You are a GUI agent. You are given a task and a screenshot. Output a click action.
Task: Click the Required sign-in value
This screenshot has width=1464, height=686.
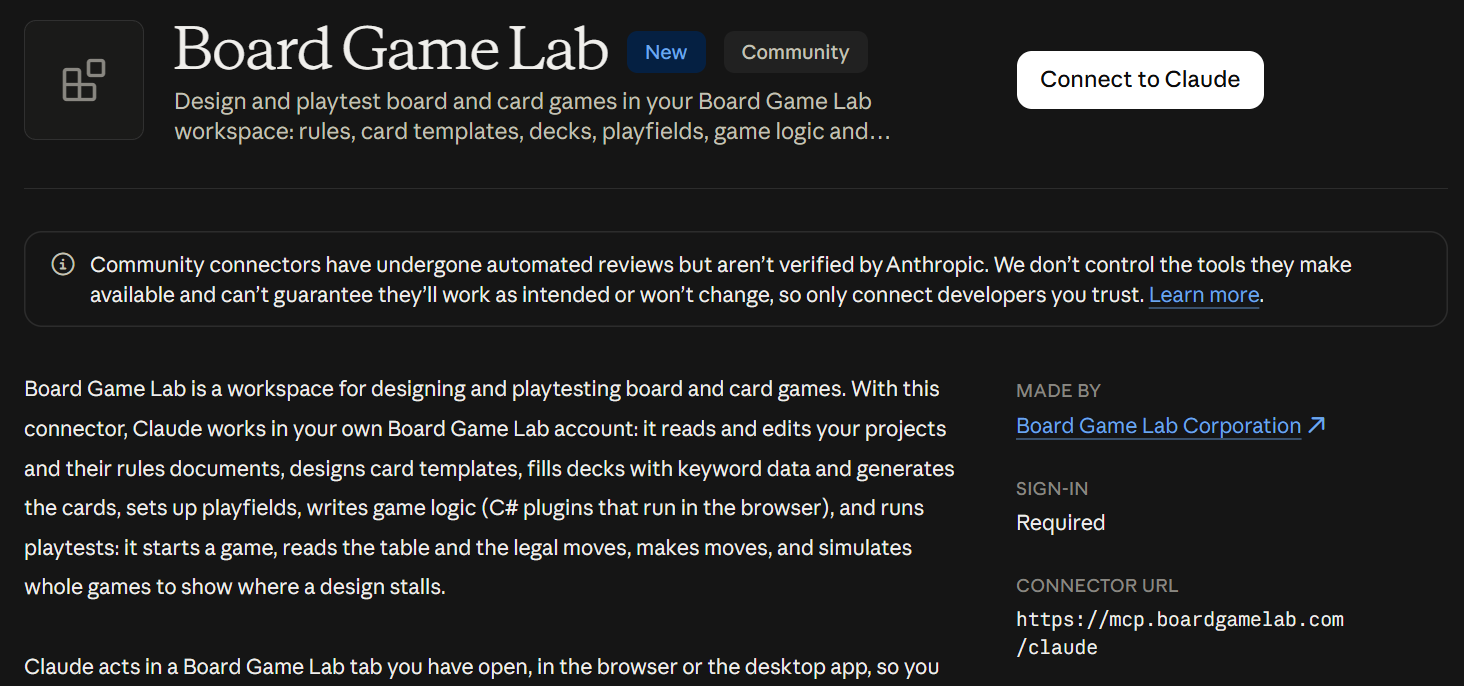pos(1061,523)
